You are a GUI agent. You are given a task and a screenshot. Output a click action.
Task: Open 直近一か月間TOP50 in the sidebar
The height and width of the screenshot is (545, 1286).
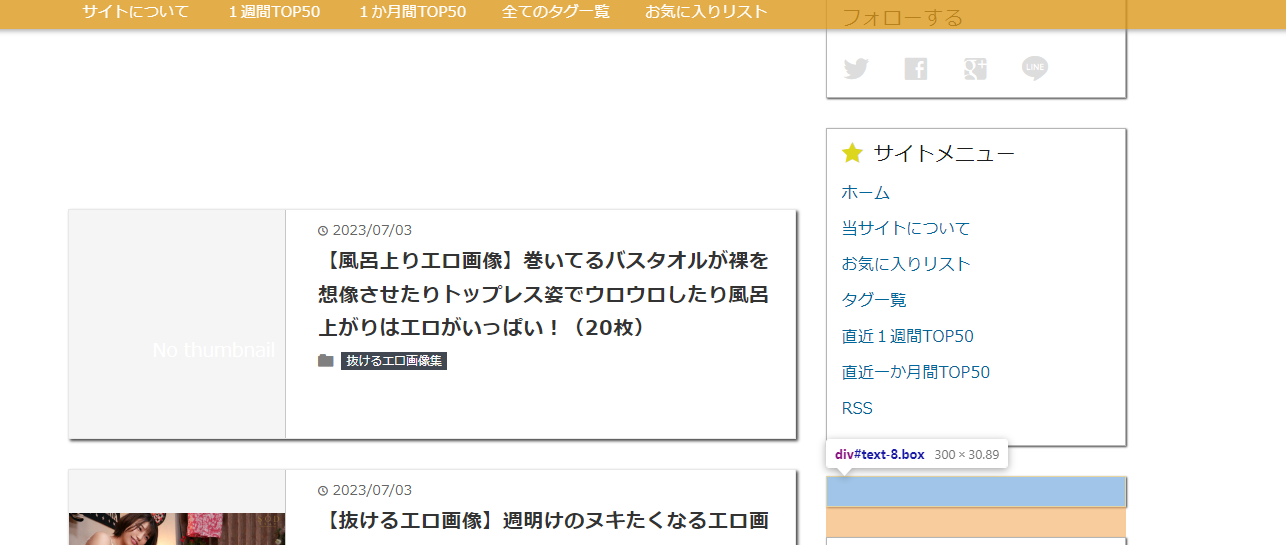pos(915,372)
